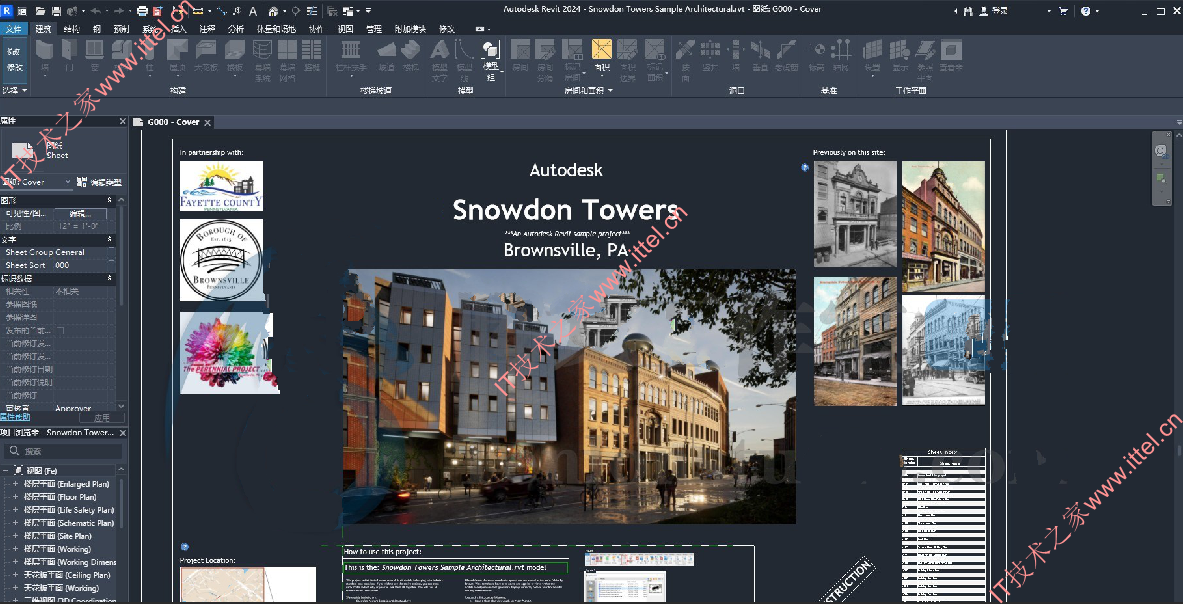Open the Autodesk App Store cart icon
The width and height of the screenshot is (1183, 604).
(1064, 11)
